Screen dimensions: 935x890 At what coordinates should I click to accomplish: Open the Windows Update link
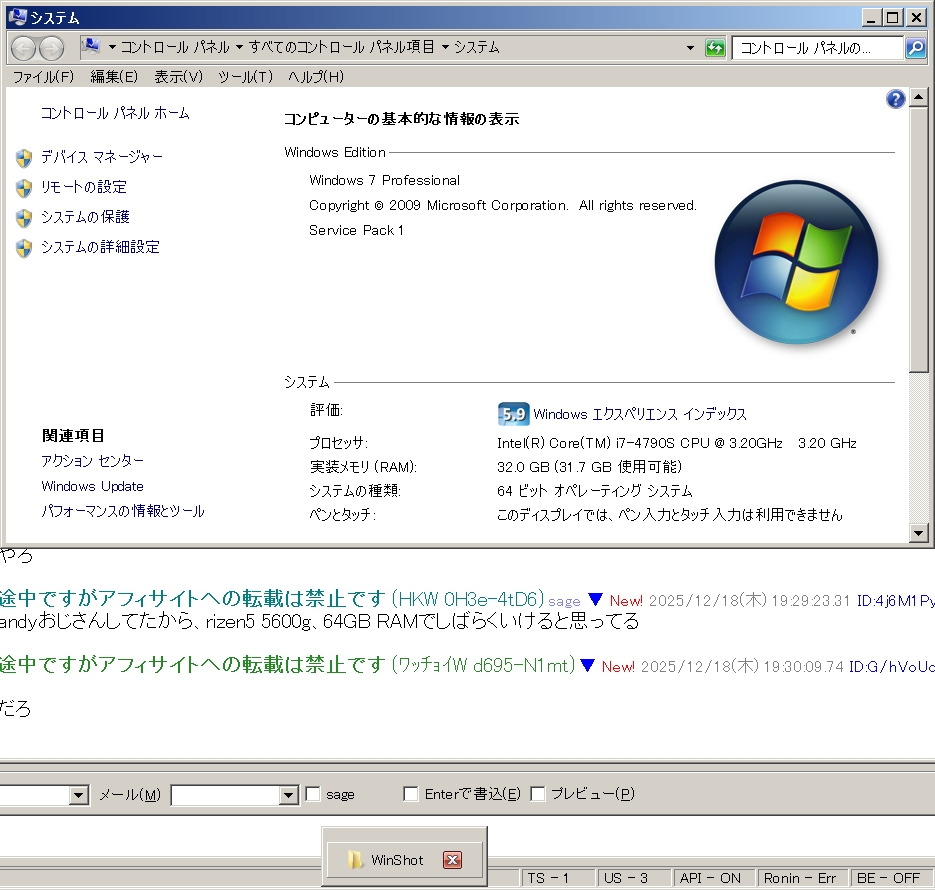[92, 486]
